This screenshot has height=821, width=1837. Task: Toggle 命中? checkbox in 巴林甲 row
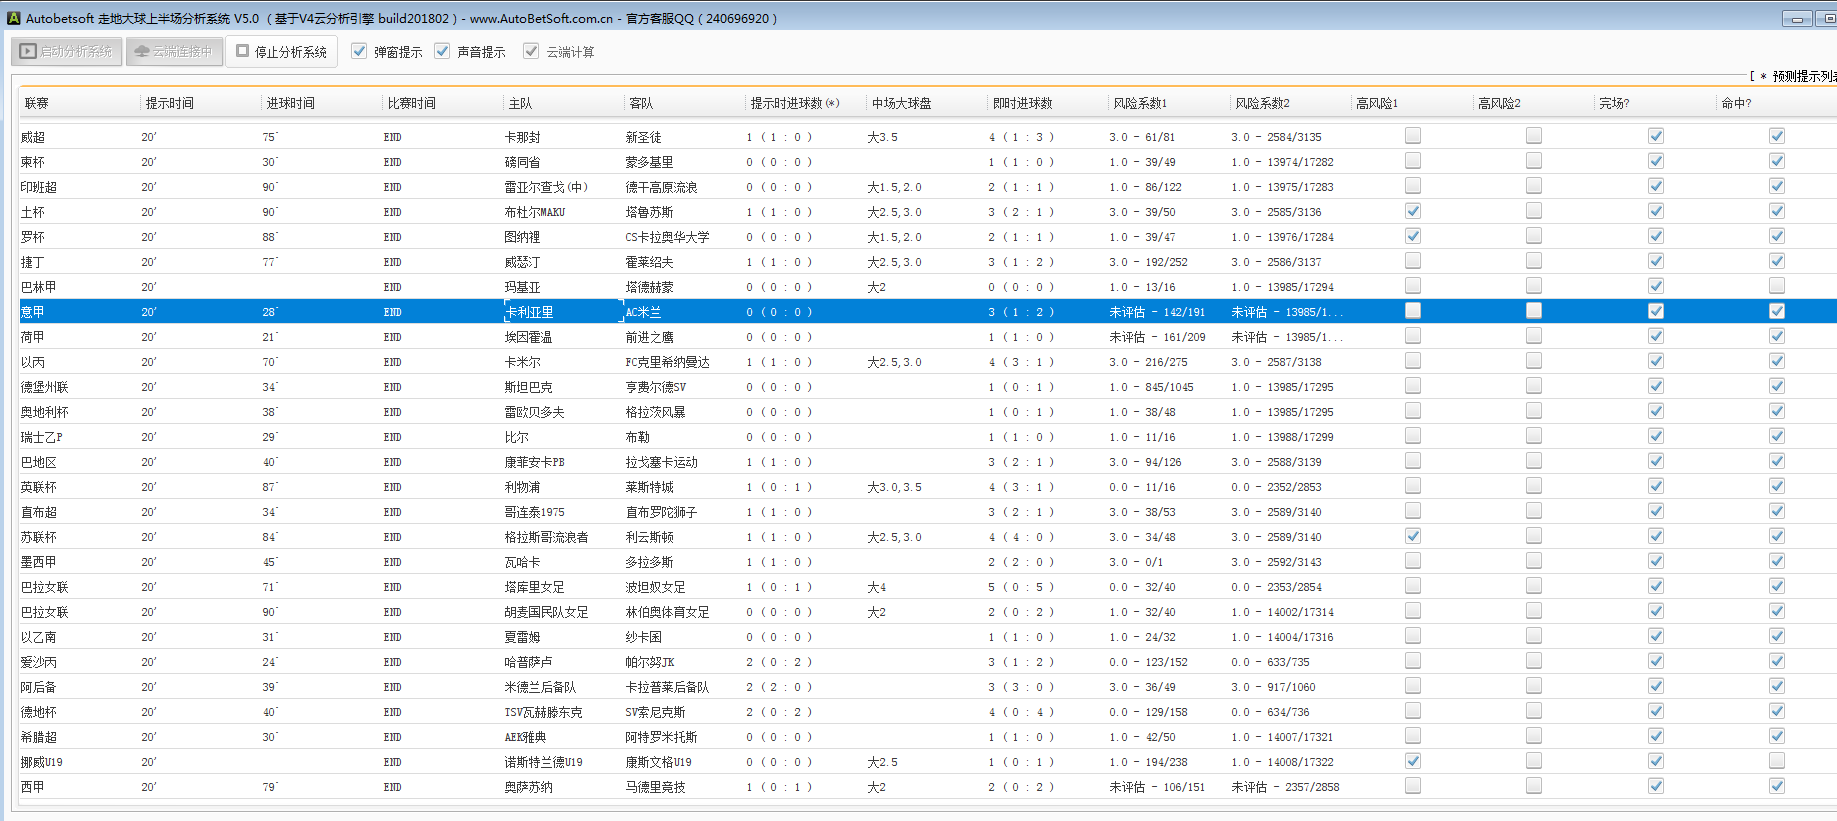(1776, 286)
